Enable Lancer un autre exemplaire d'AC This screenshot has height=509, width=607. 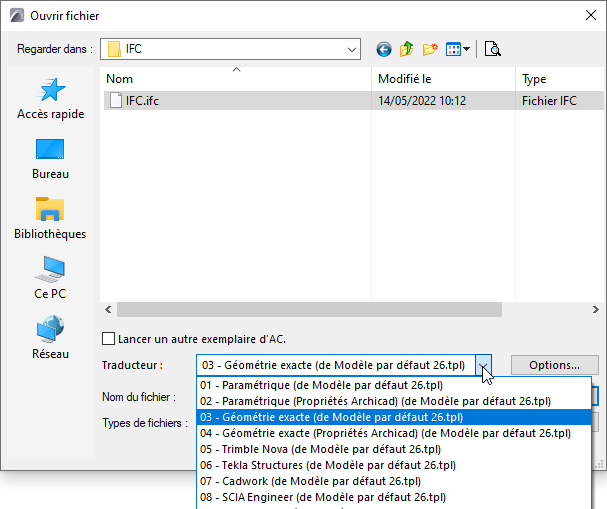(108, 339)
